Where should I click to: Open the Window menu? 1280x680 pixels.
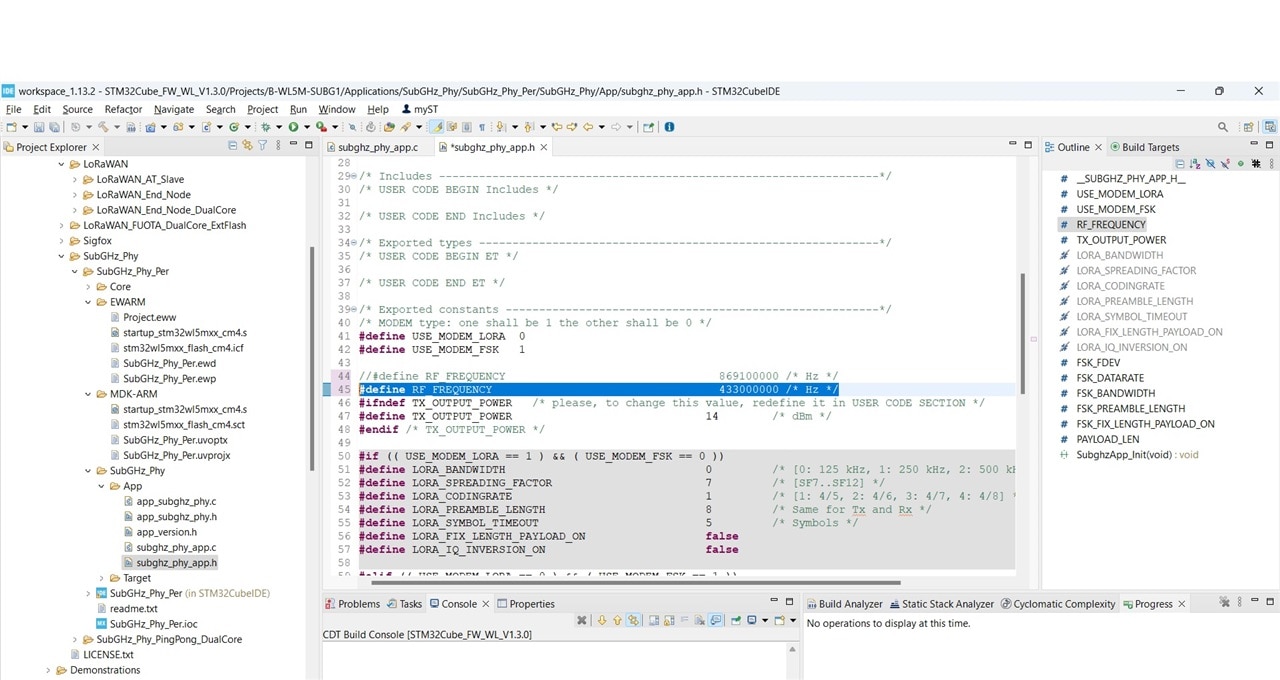tap(337, 109)
